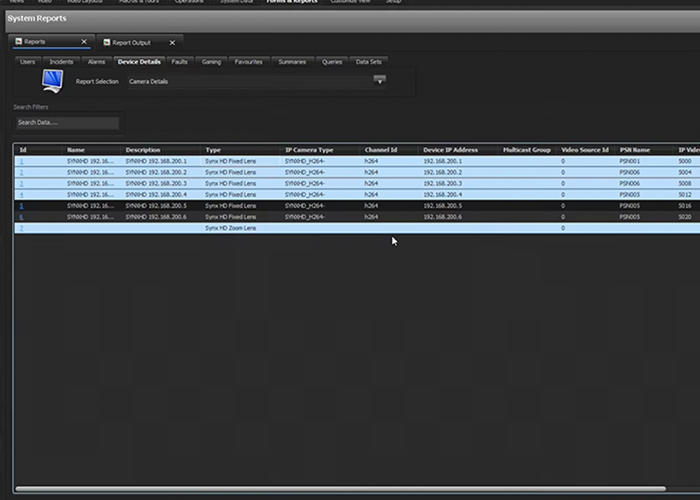Viewport: 700px width, 500px height.
Task: Open the Faults report tab
Action: pos(179,62)
